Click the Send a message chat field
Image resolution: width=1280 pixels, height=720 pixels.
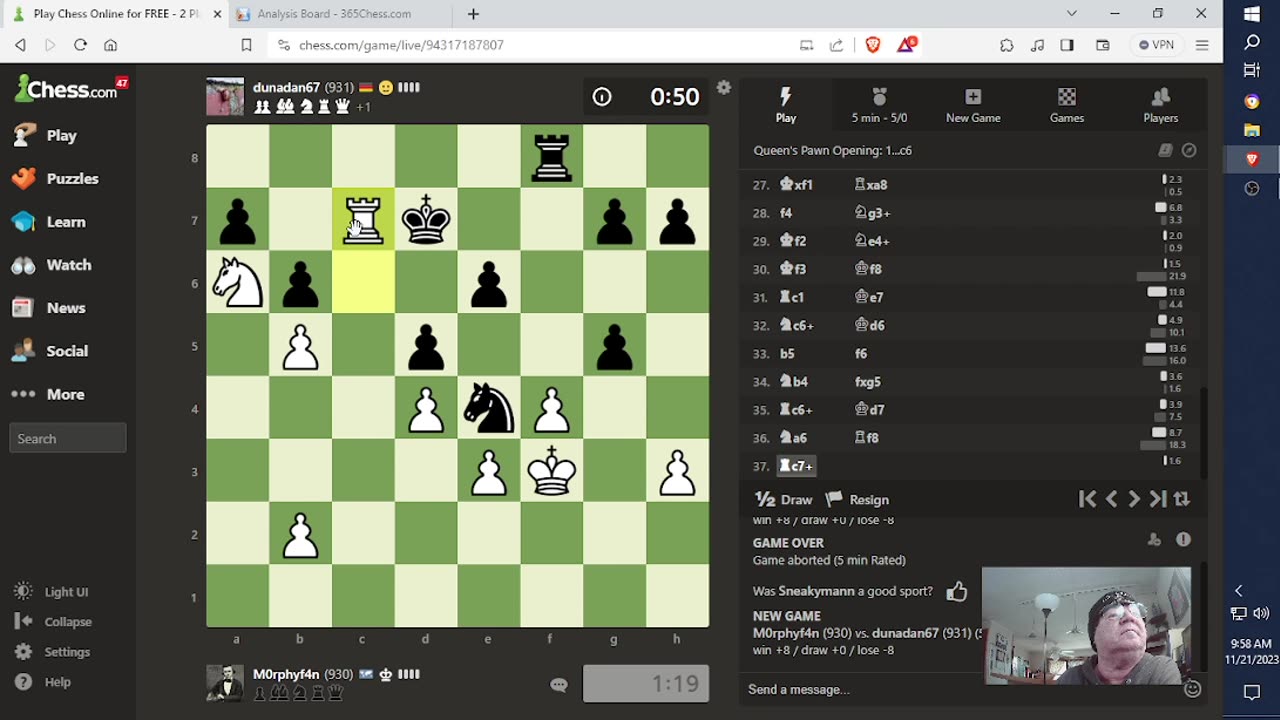[960, 689]
